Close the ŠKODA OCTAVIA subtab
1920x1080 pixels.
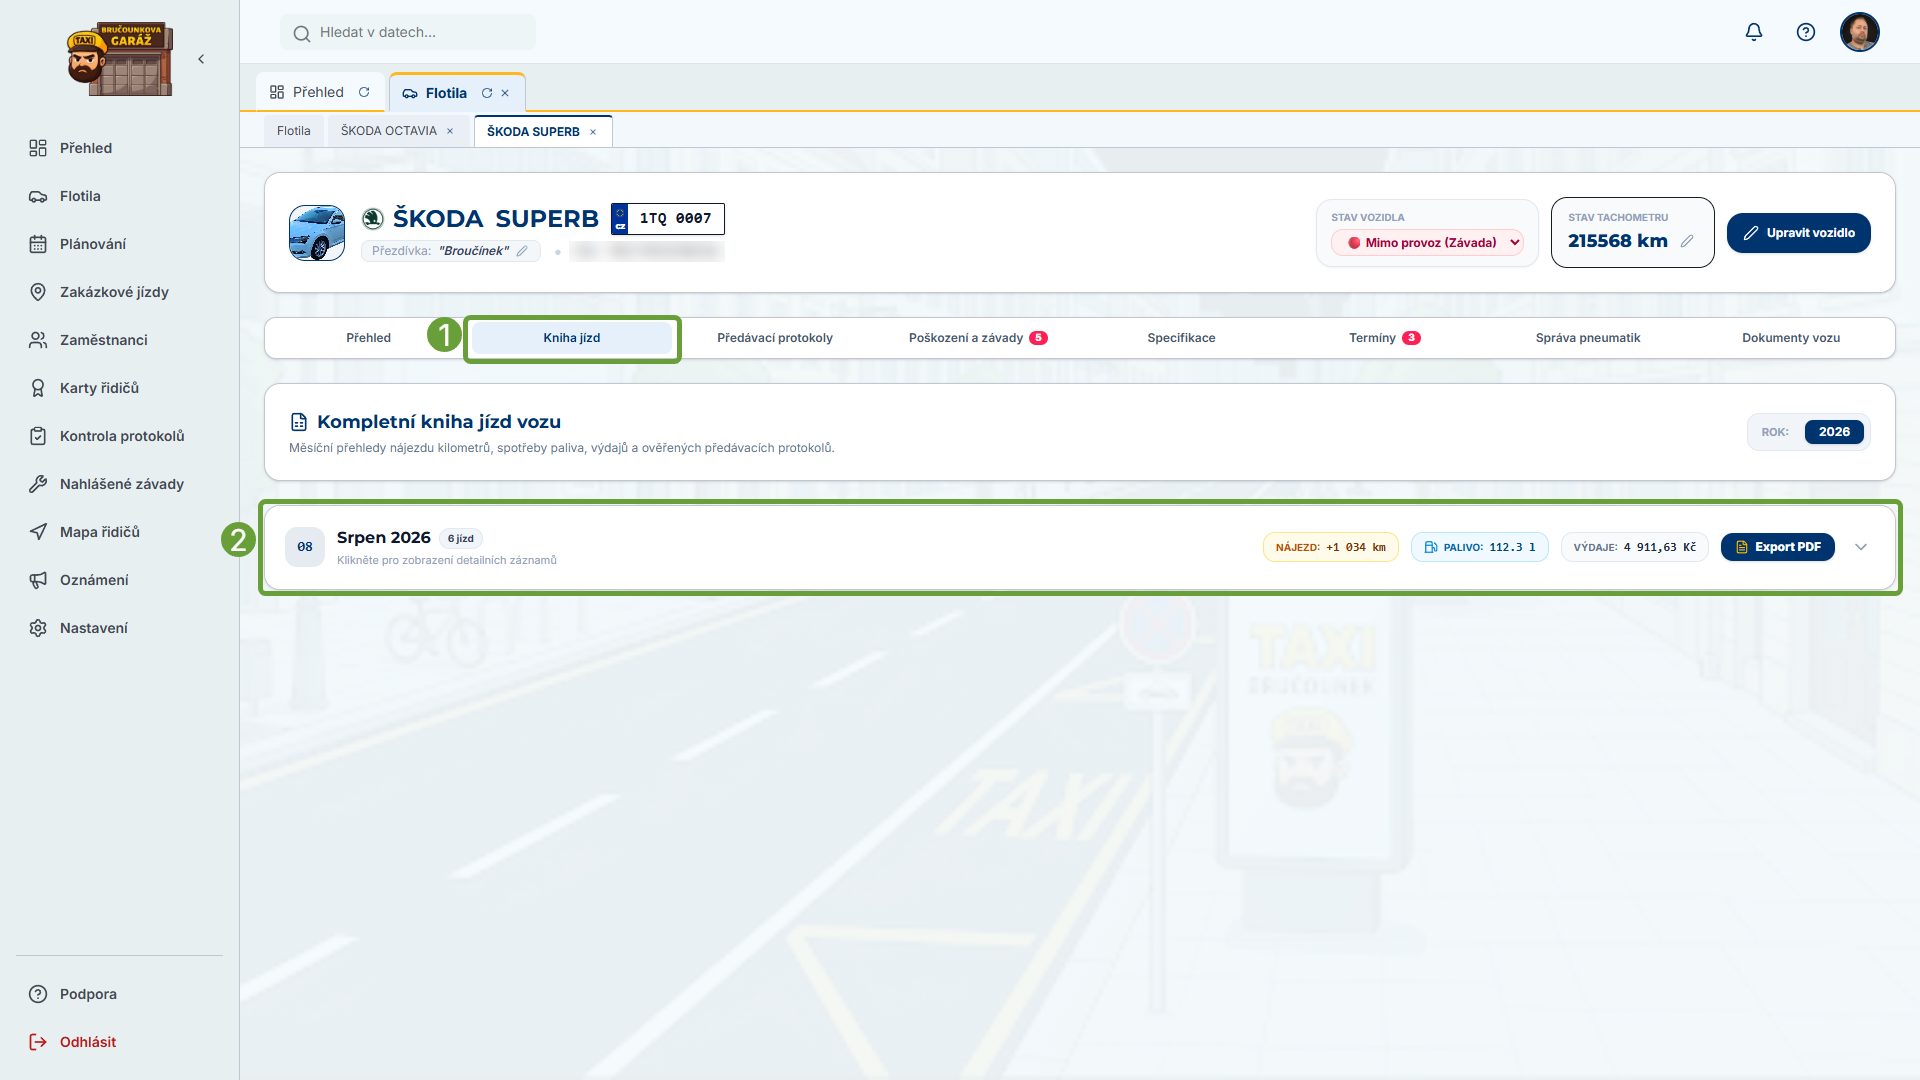pyautogui.click(x=450, y=131)
